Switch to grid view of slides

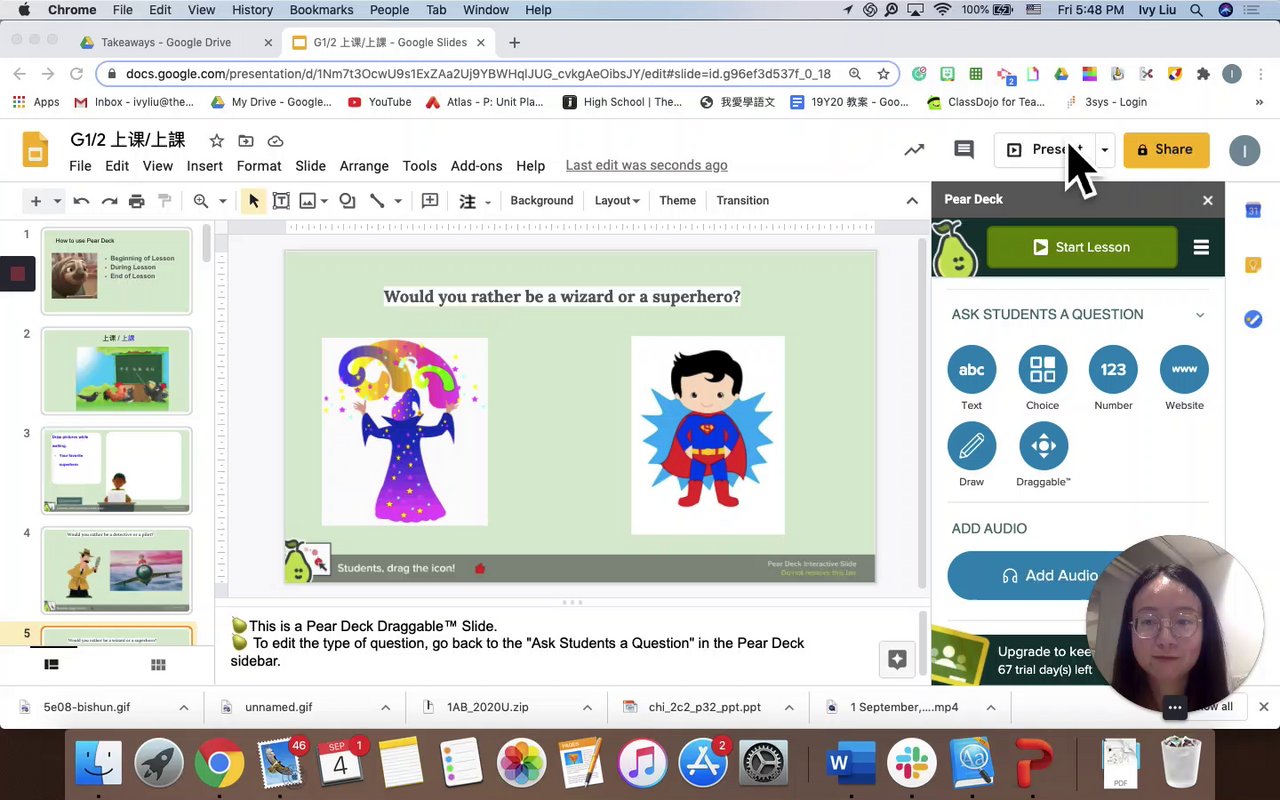158,665
